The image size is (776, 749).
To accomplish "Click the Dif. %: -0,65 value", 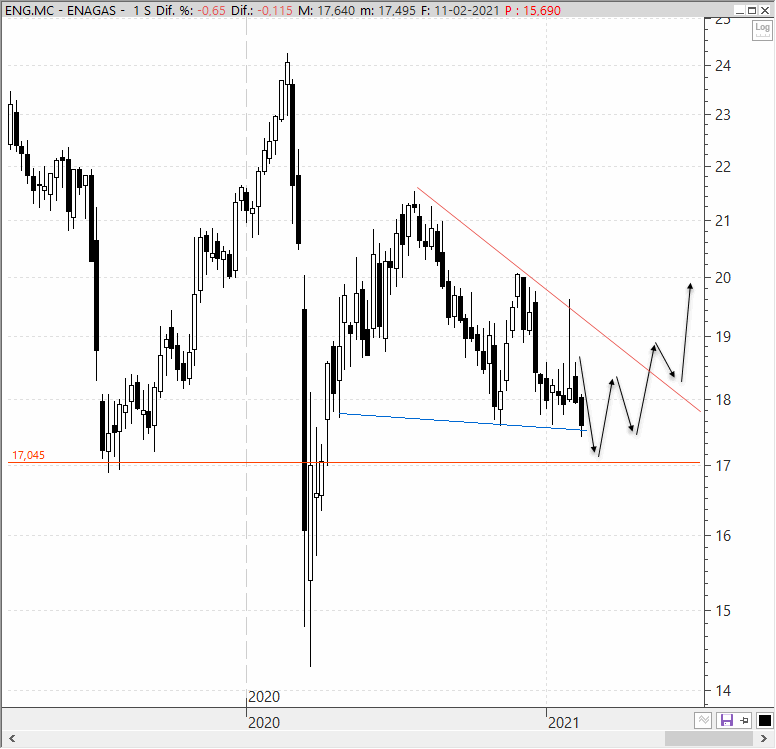I will click(191, 10).
